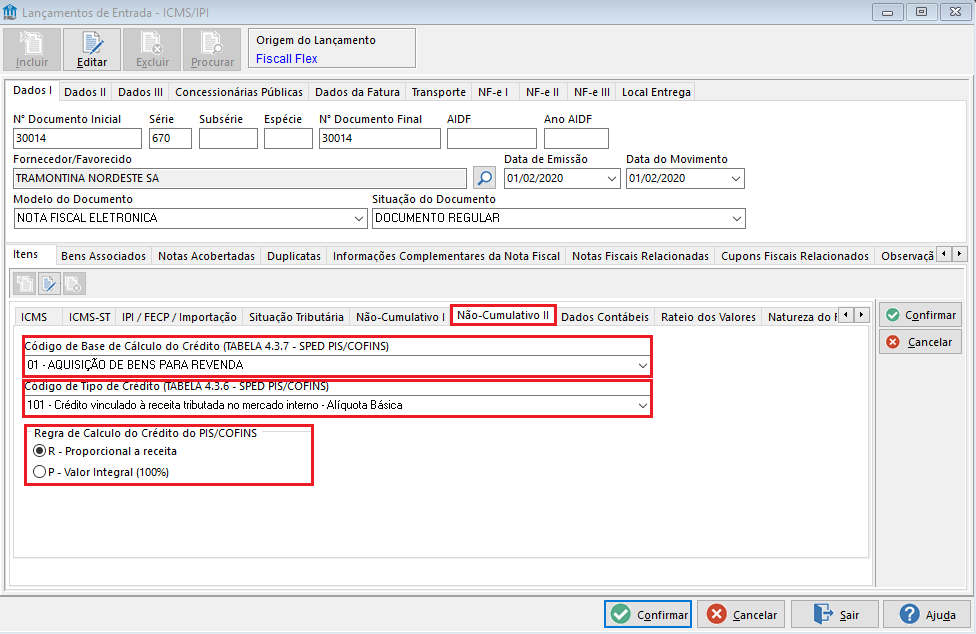Click the application icon in title bar
This screenshot has width=976, height=634.
click(x=10, y=12)
